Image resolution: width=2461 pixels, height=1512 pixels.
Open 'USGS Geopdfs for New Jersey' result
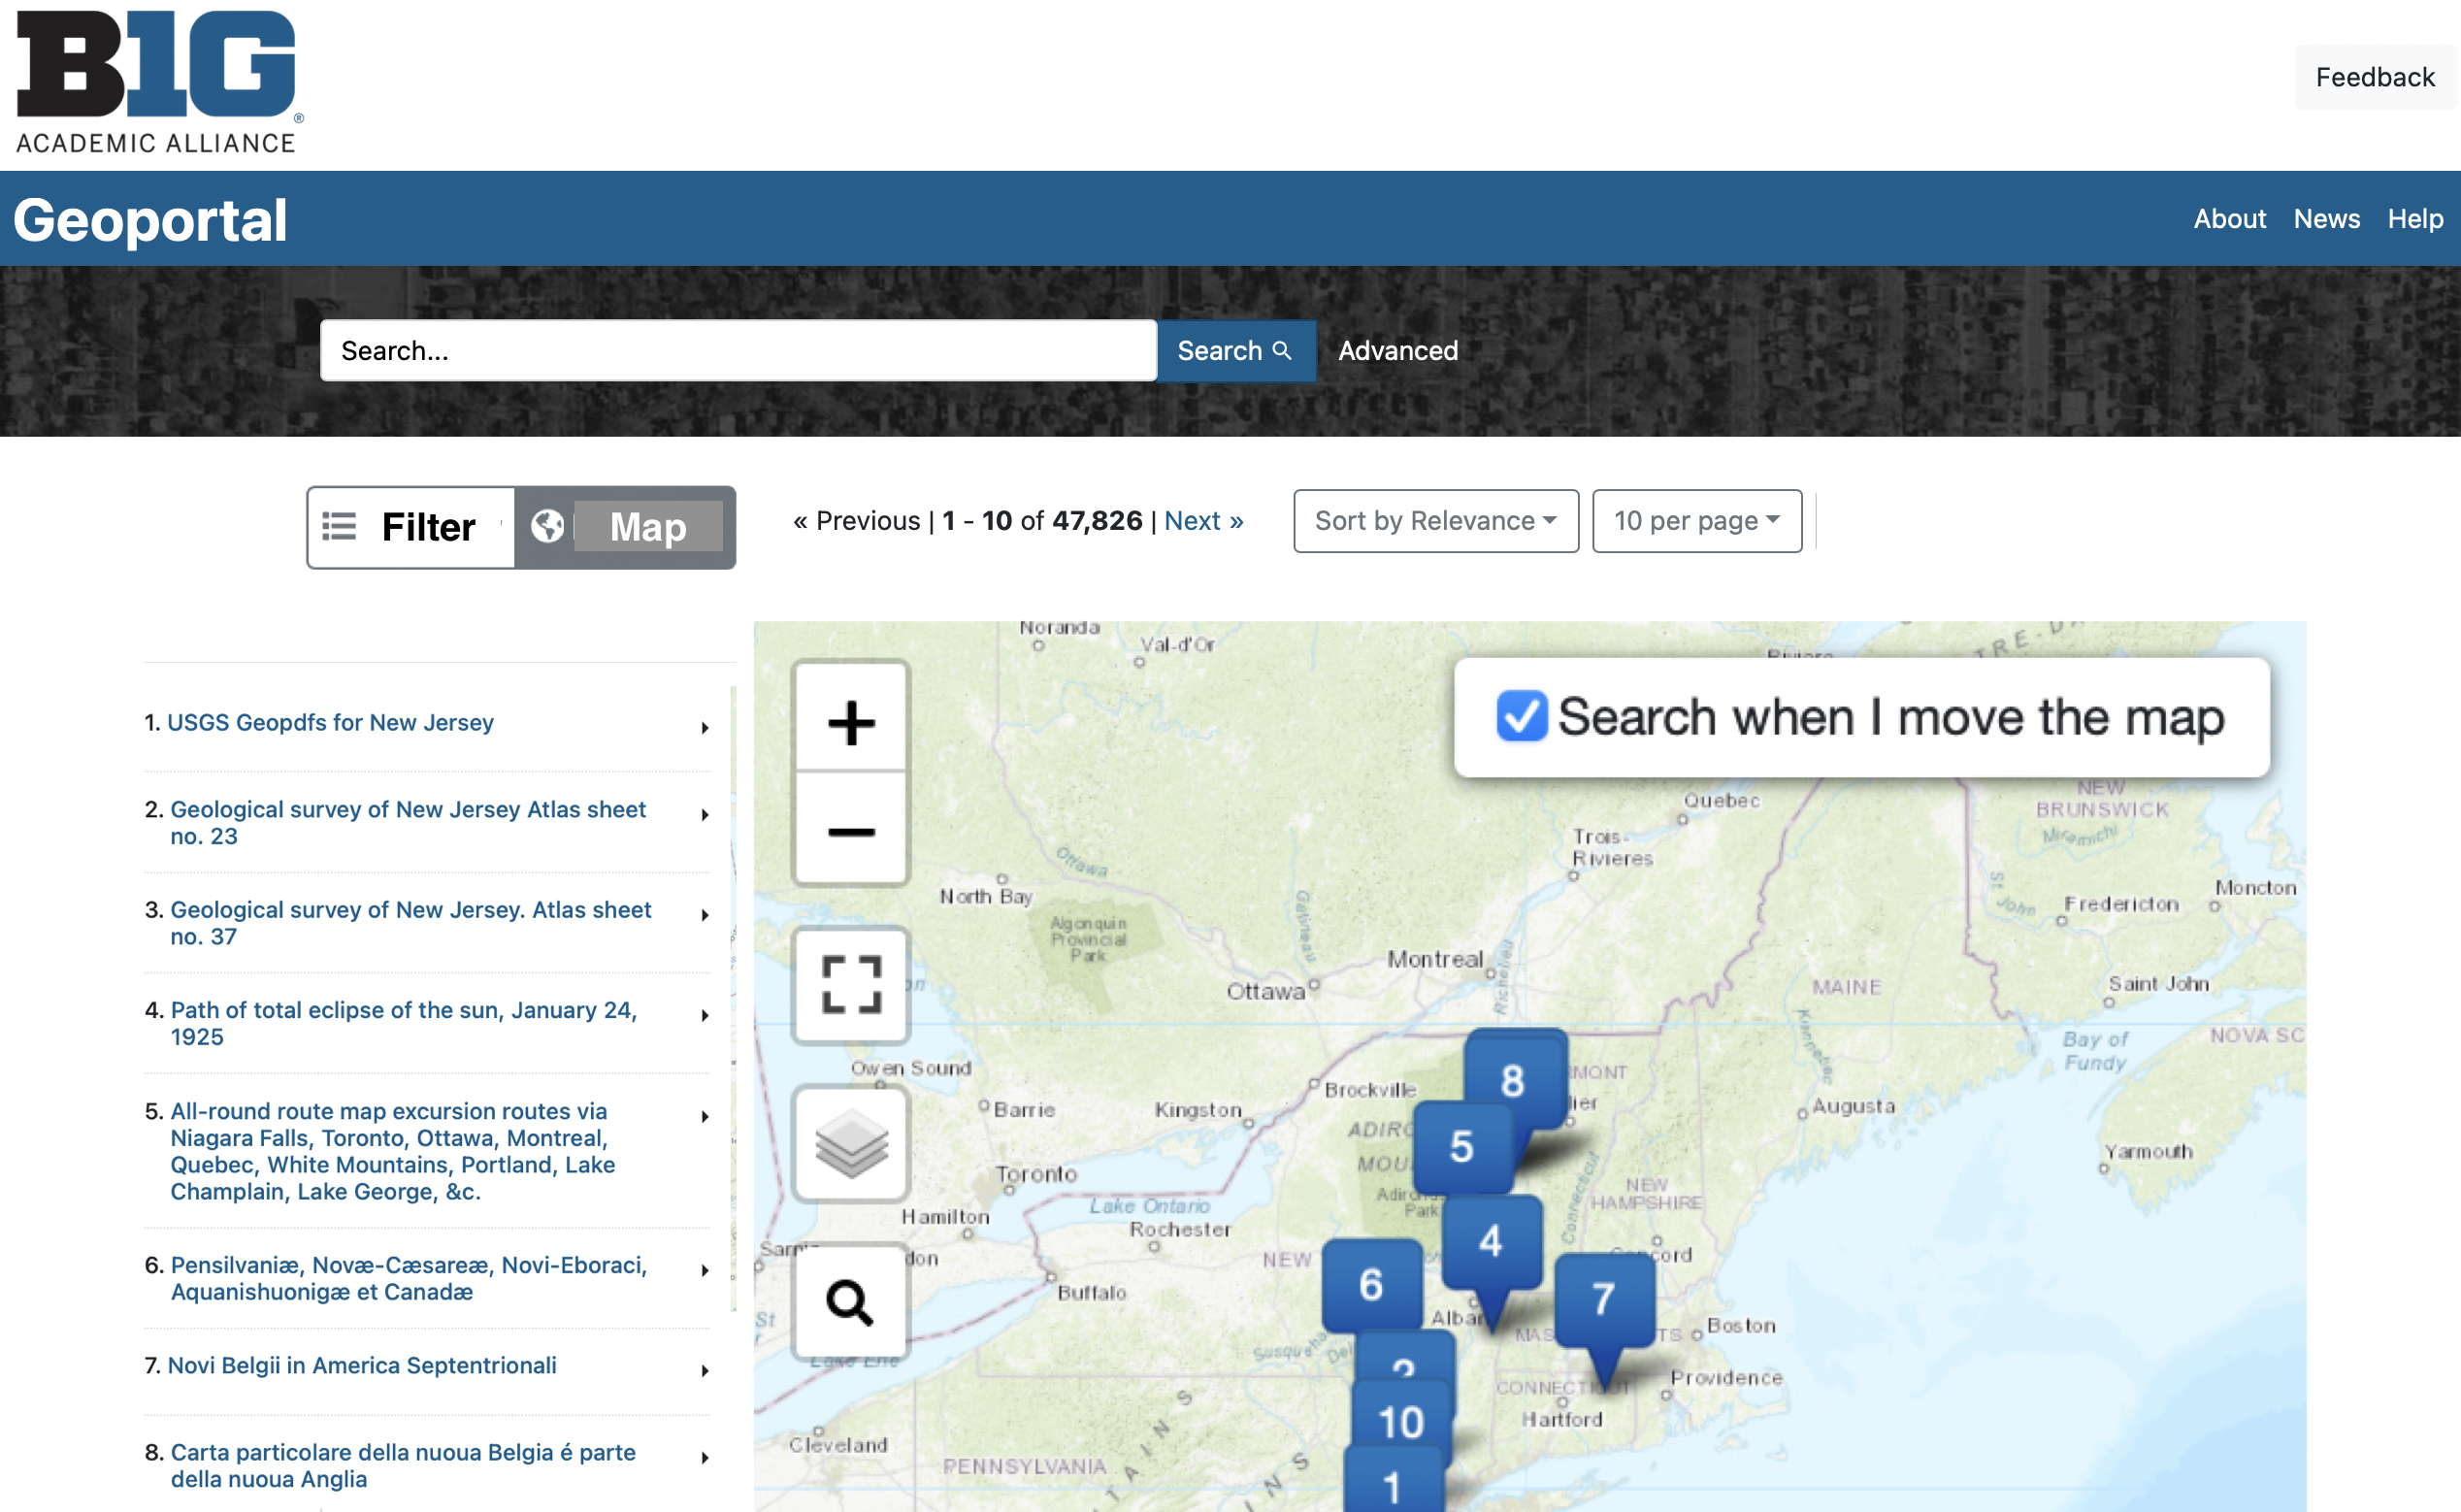(x=330, y=722)
